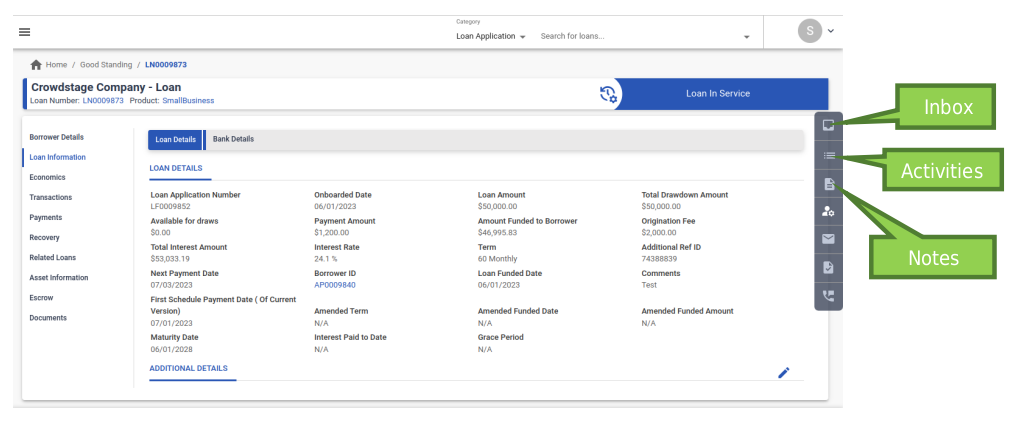Click the phone call sidebar icon
Screen dimensions: 1011x426
coord(828,295)
